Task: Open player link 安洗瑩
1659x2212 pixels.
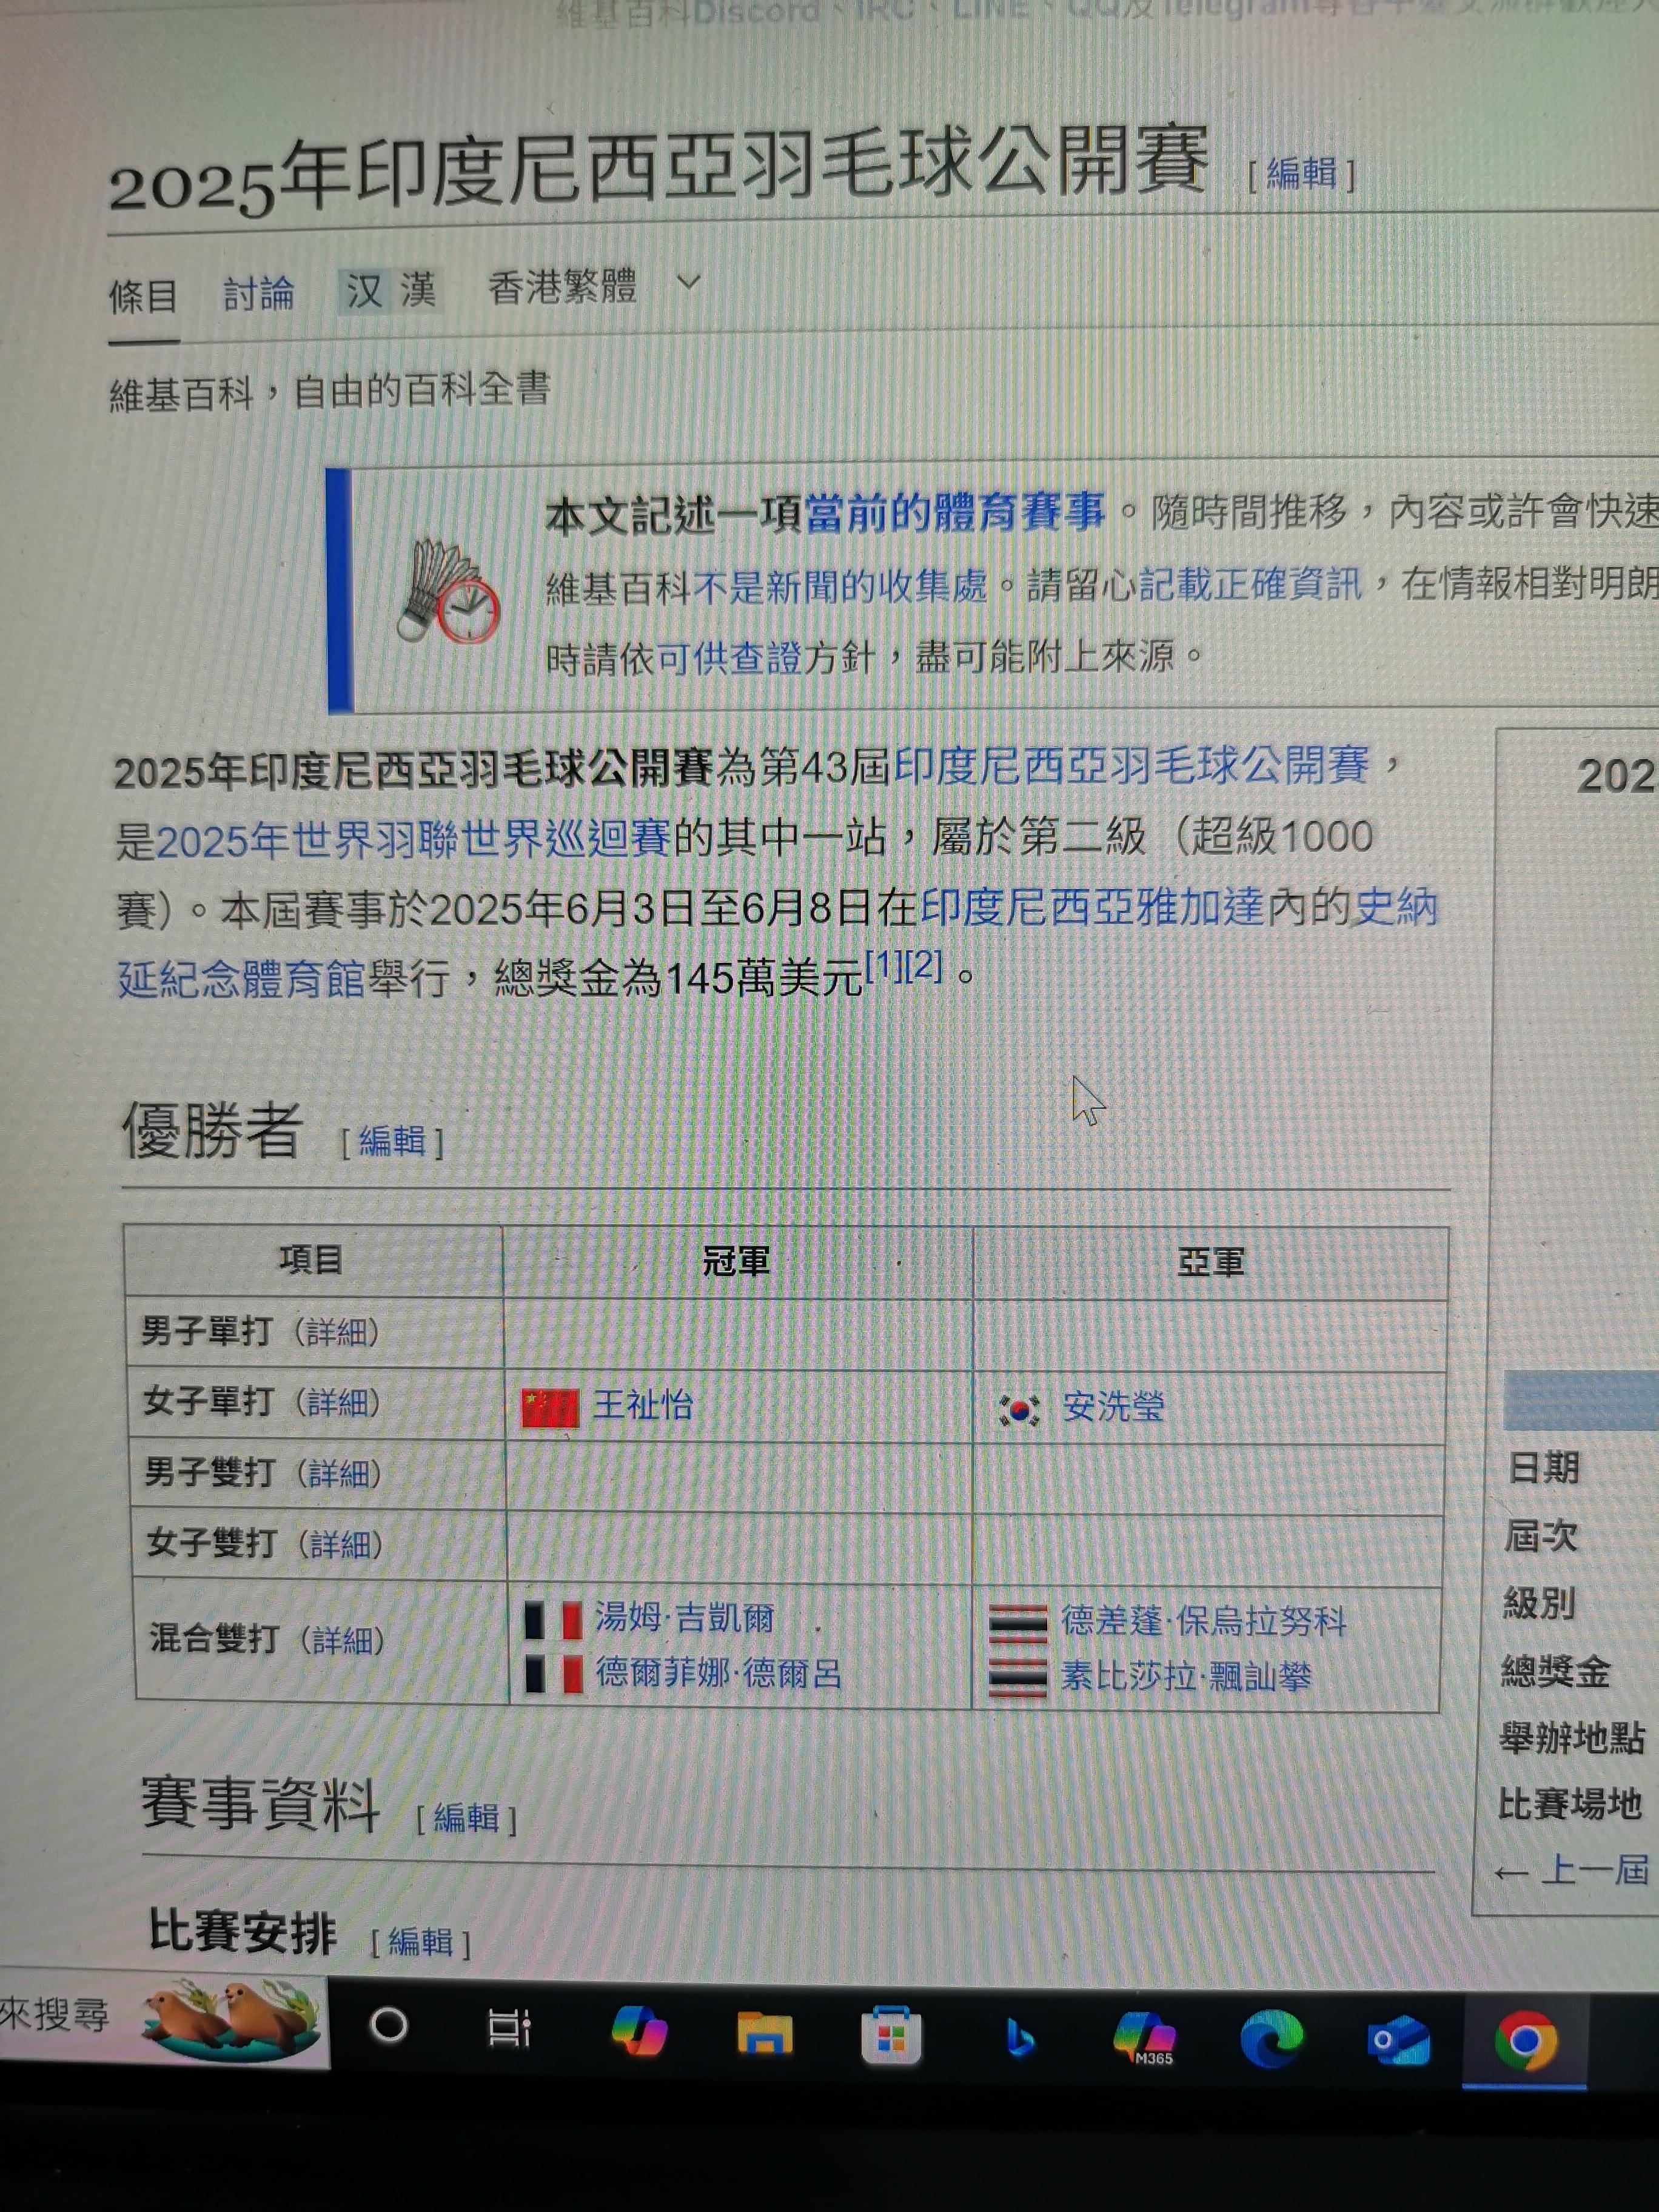Action: coord(1113,1407)
